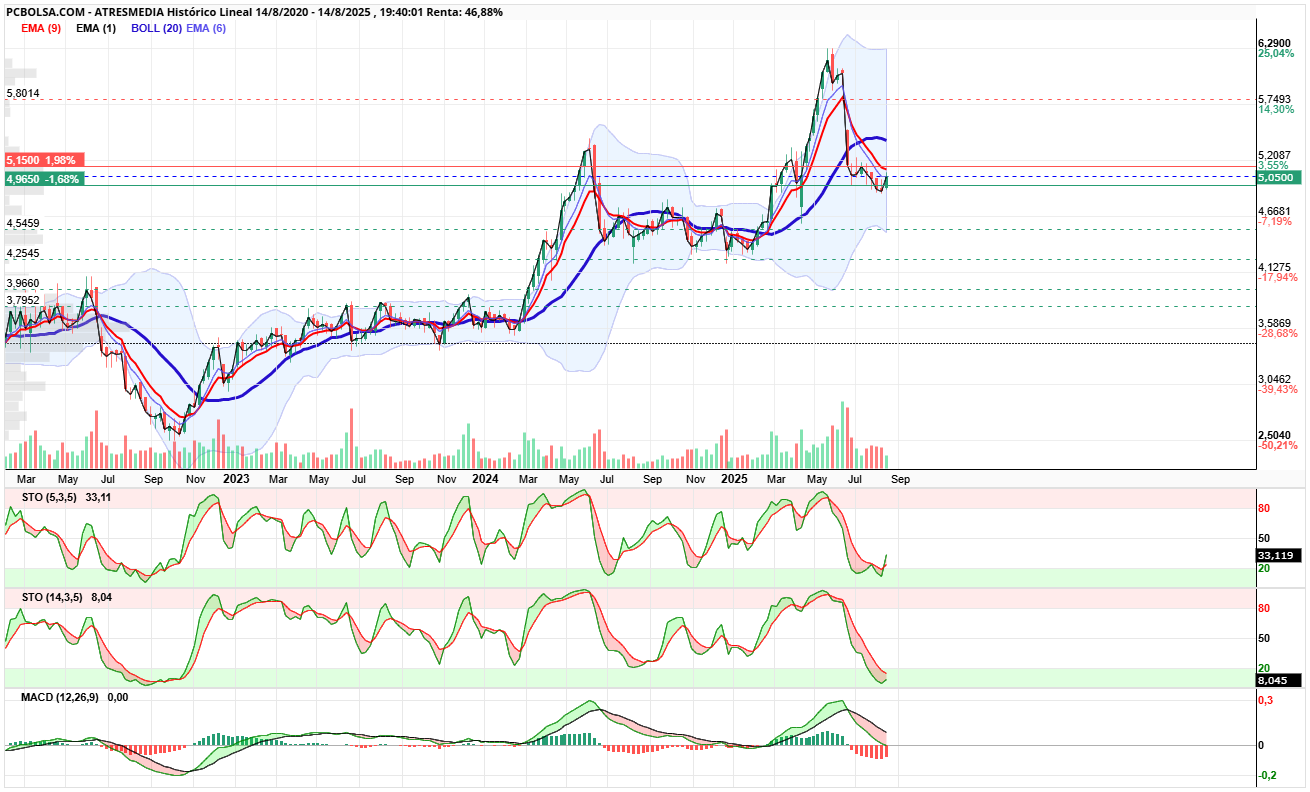Image resolution: width=1310 pixels, height=792 pixels.
Task: Click the 33,119 stochastic value tag
Action: [1278, 555]
